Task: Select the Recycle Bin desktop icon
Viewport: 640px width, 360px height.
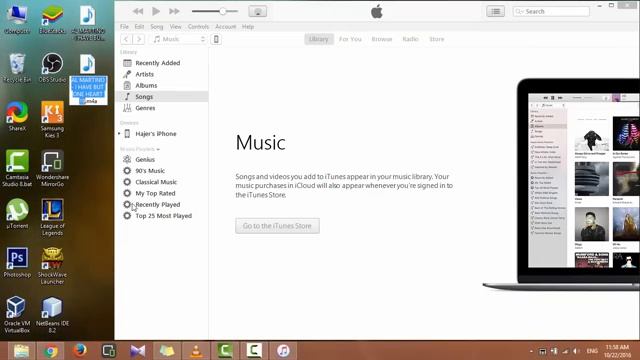Action: click(17, 68)
